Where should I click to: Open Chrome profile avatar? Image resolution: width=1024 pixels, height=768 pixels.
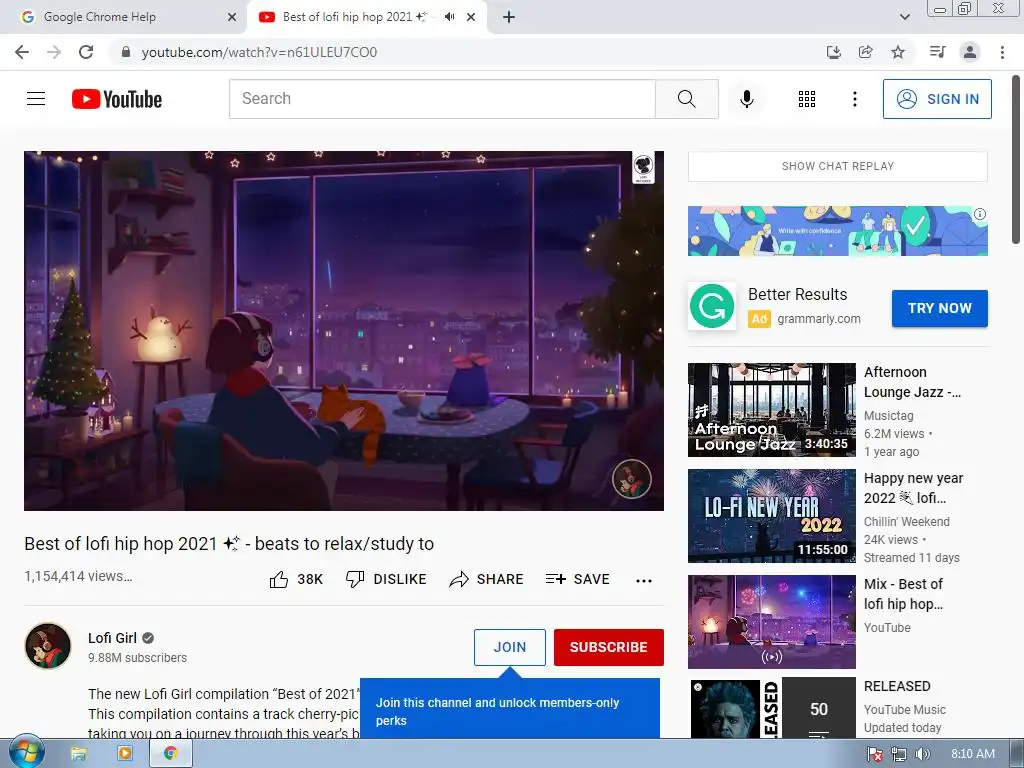pyautogui.click(x=970, y=52)
